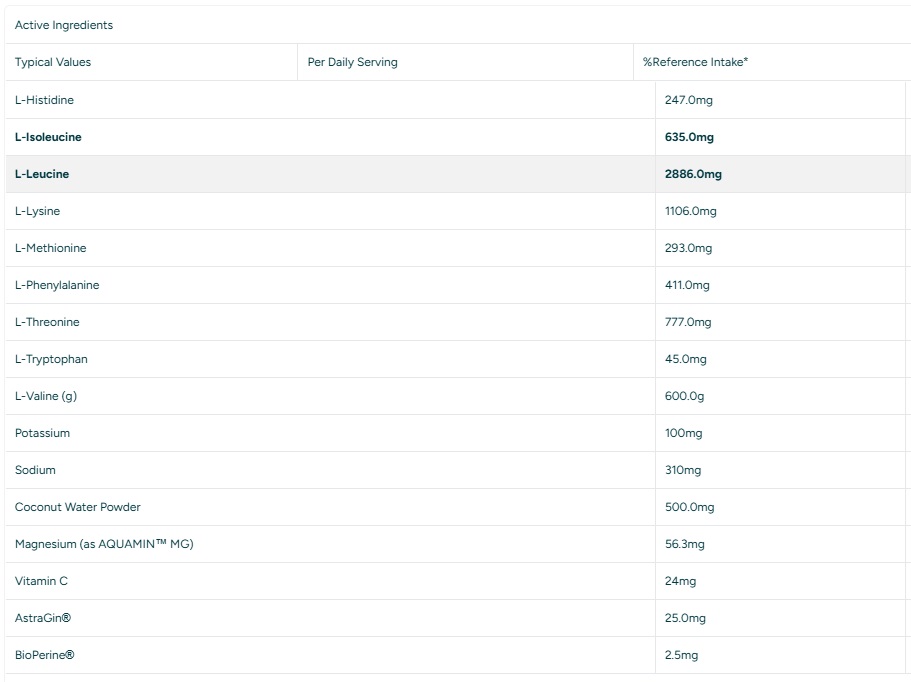Select the L-Histidine ingredient name

[x=45, y=100]
